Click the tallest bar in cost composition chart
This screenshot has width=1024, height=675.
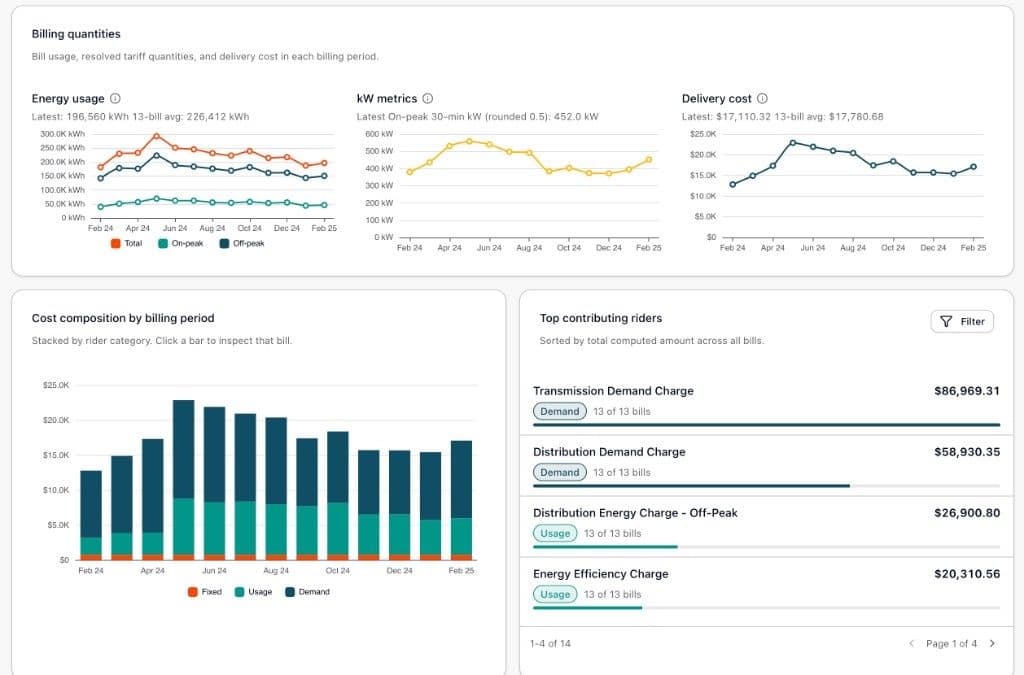[x=184, y=480]
